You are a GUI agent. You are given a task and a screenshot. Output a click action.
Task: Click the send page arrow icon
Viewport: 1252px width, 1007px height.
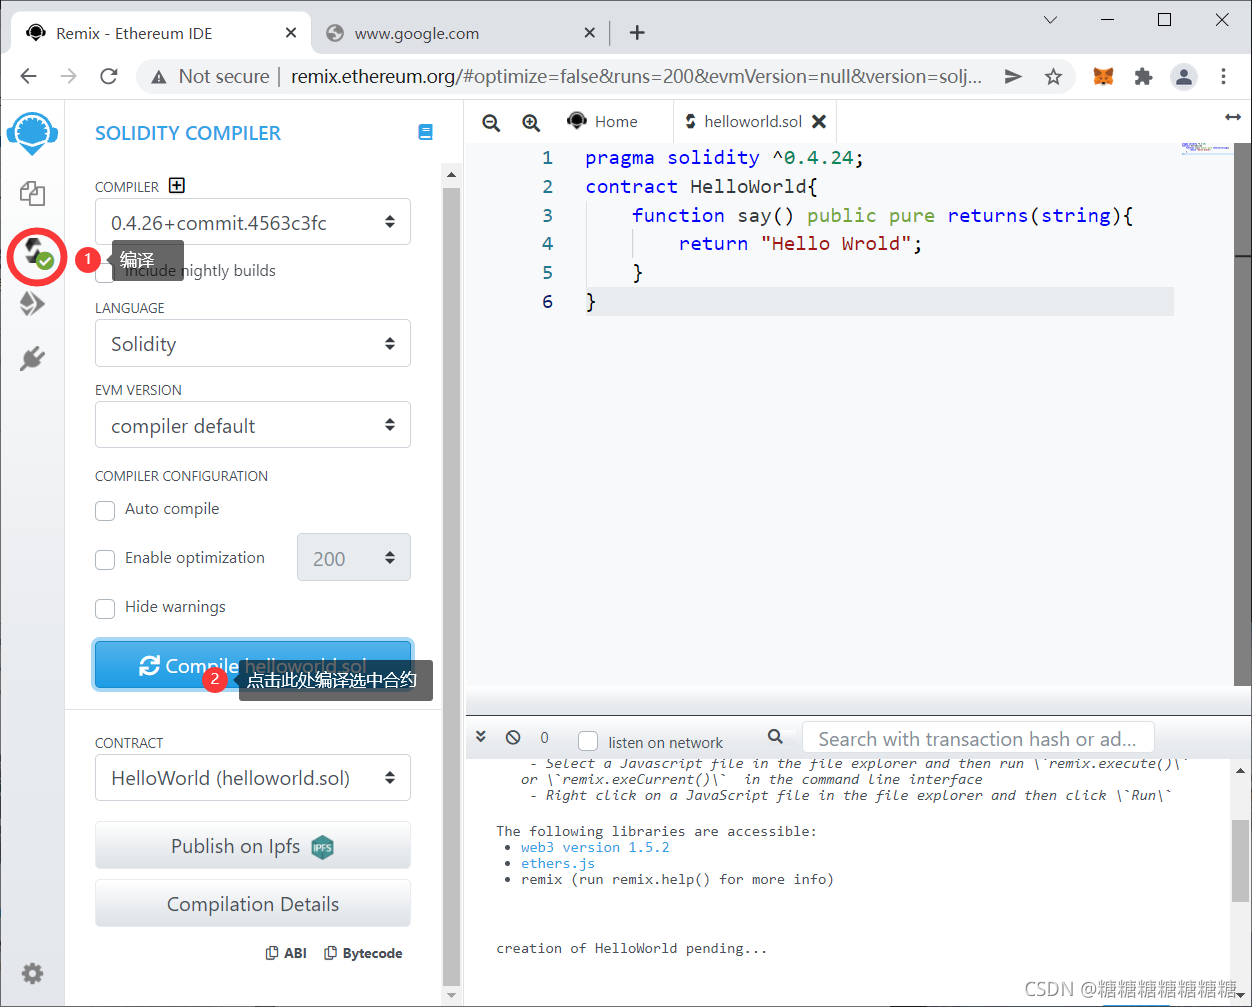pyautogui.click(x=1013, y=76)
